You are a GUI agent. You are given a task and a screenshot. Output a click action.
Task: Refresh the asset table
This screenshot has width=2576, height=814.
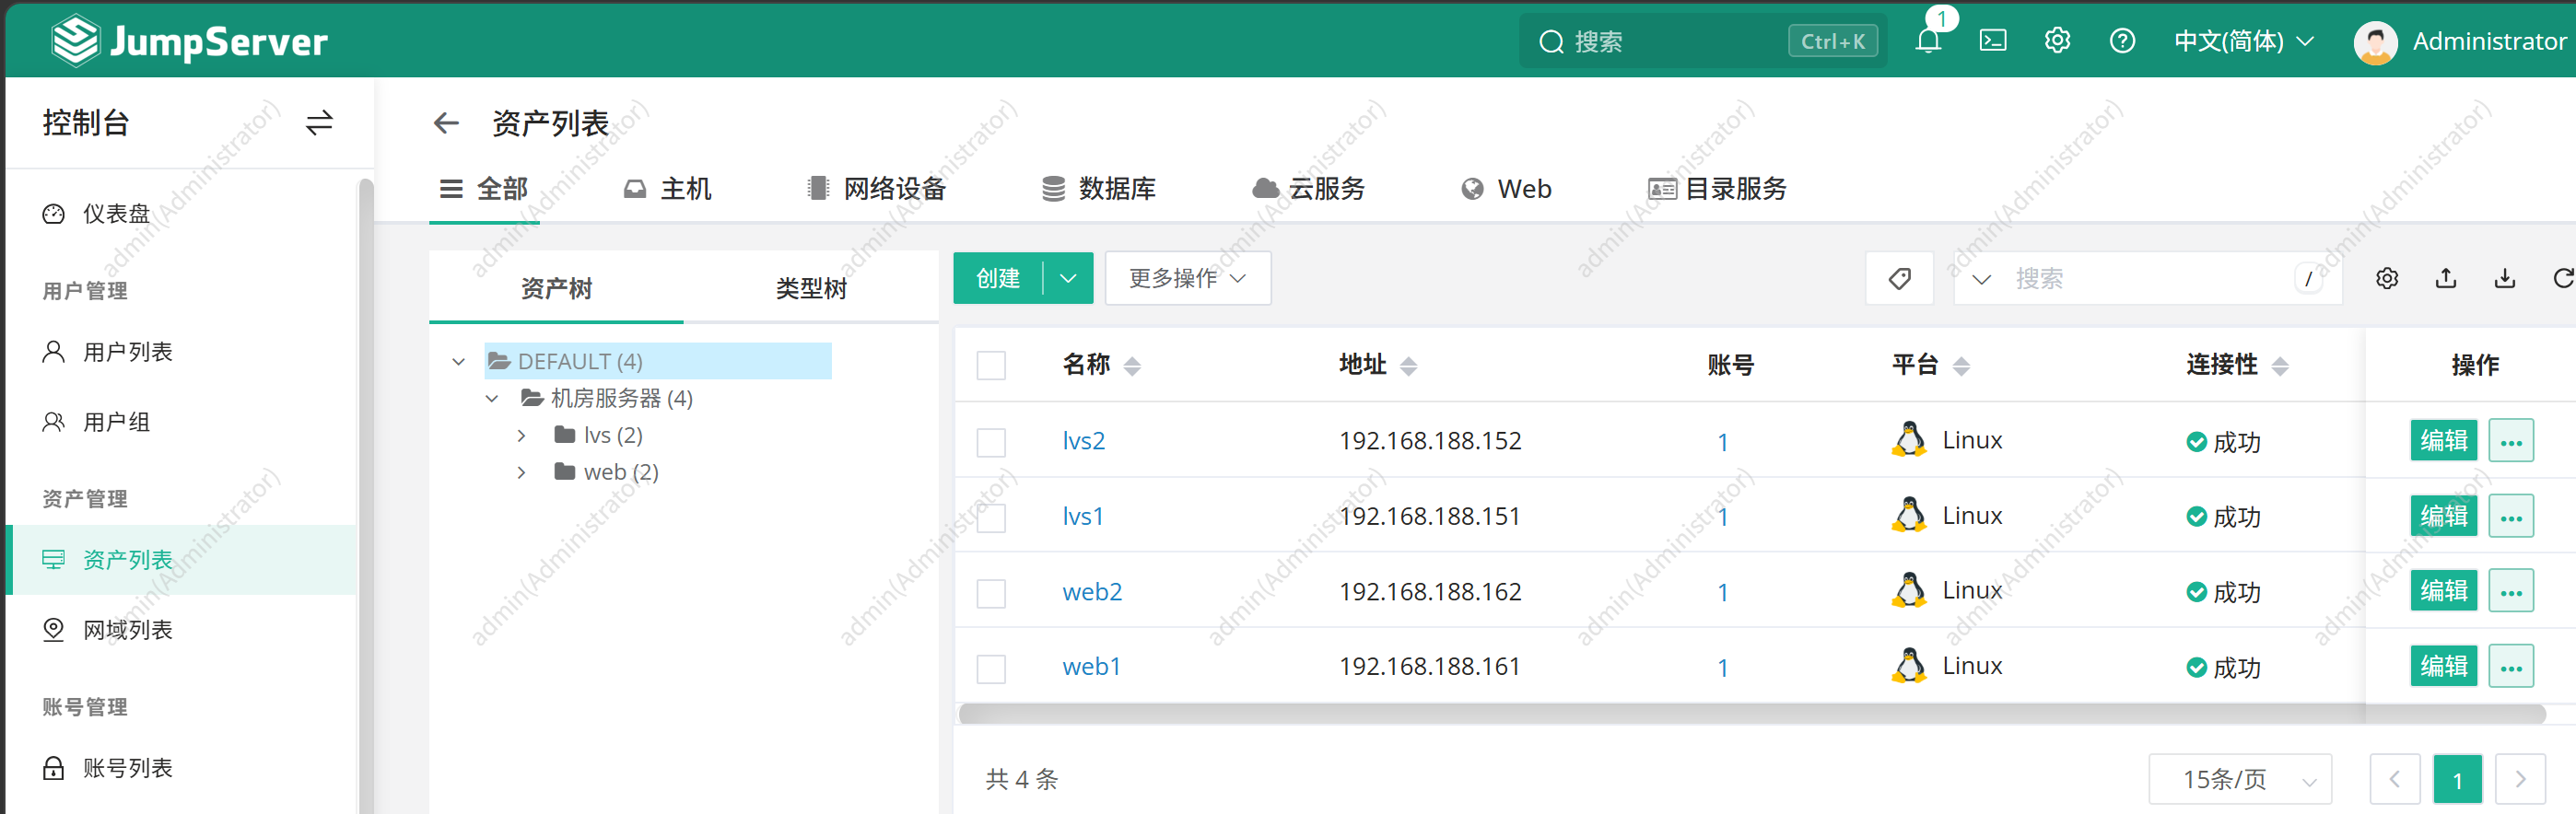click(2563, 278)
